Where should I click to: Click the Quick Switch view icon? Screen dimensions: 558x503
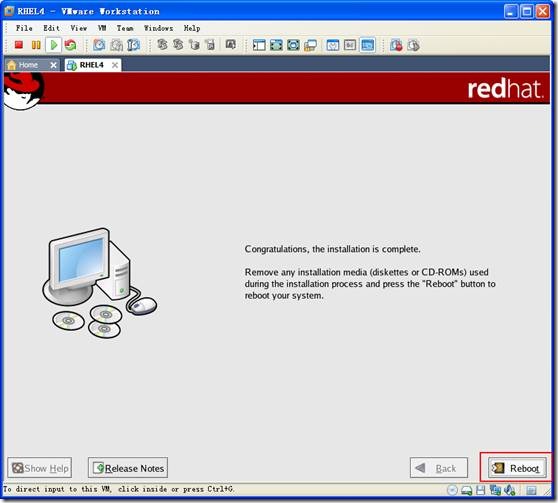[x=293, y=45]
